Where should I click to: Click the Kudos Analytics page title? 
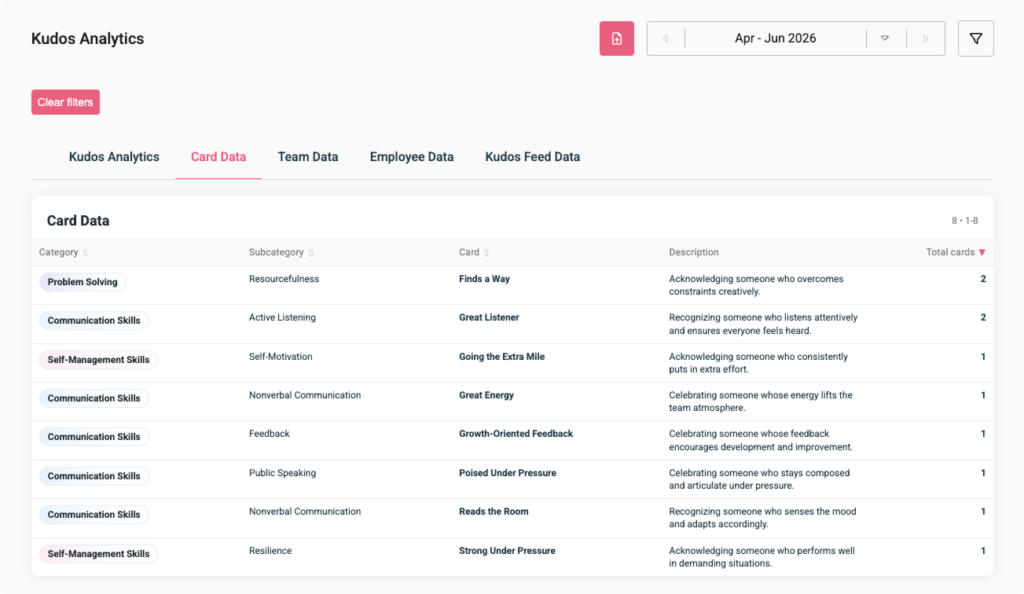coord(88,39)
